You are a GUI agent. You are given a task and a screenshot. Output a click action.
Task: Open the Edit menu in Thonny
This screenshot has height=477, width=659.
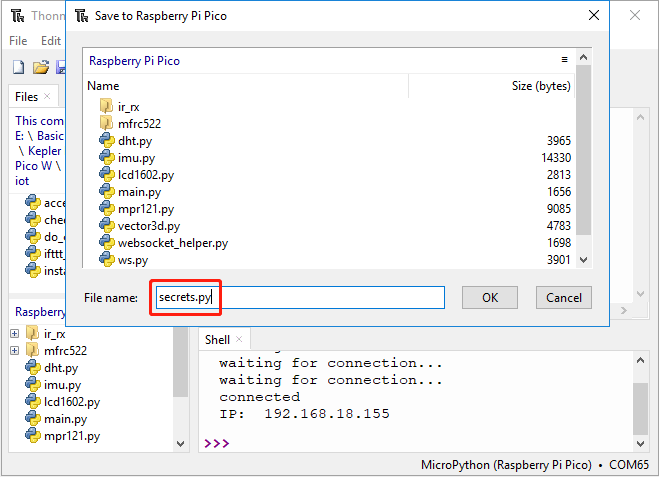[x=51, y=41]
